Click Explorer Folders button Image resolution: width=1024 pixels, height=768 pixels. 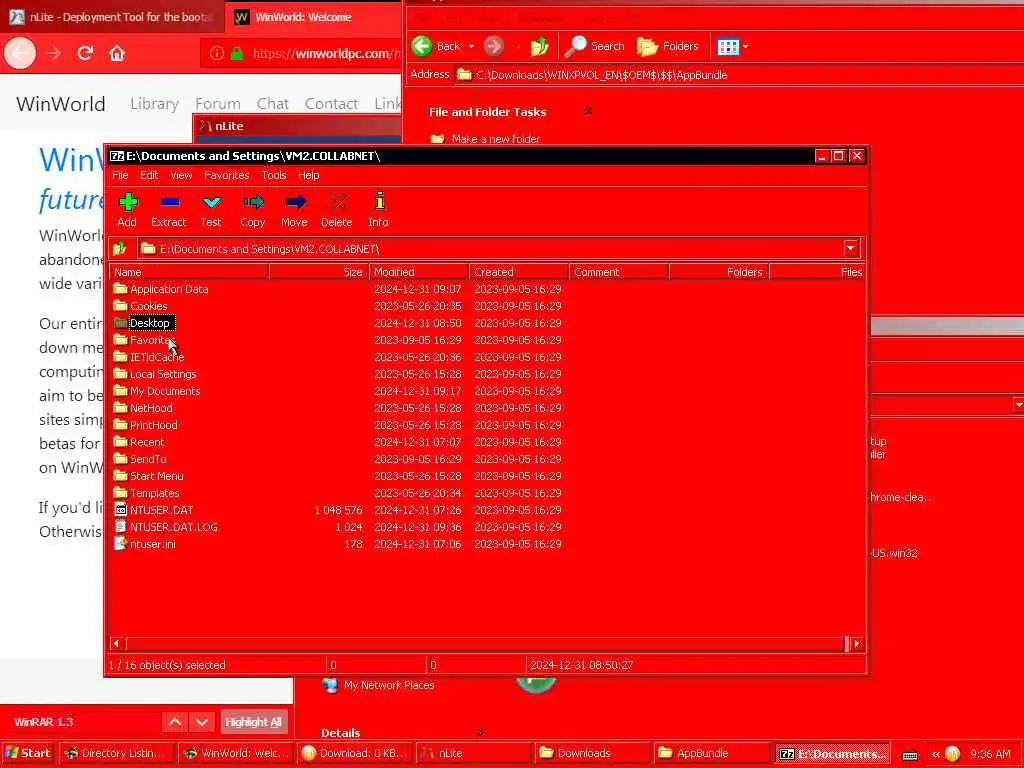[668, 46]
